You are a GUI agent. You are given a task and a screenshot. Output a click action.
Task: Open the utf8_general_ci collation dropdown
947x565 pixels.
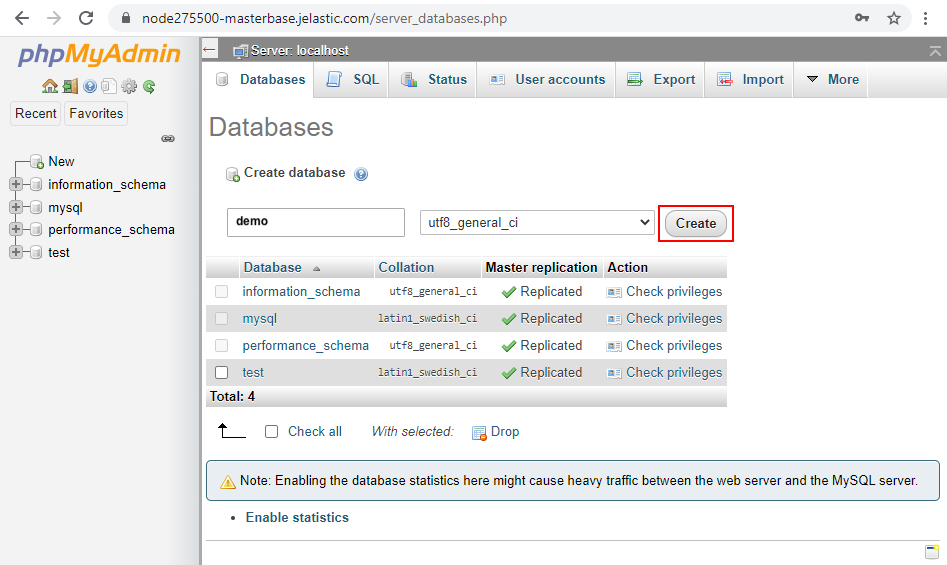point(538,223)
